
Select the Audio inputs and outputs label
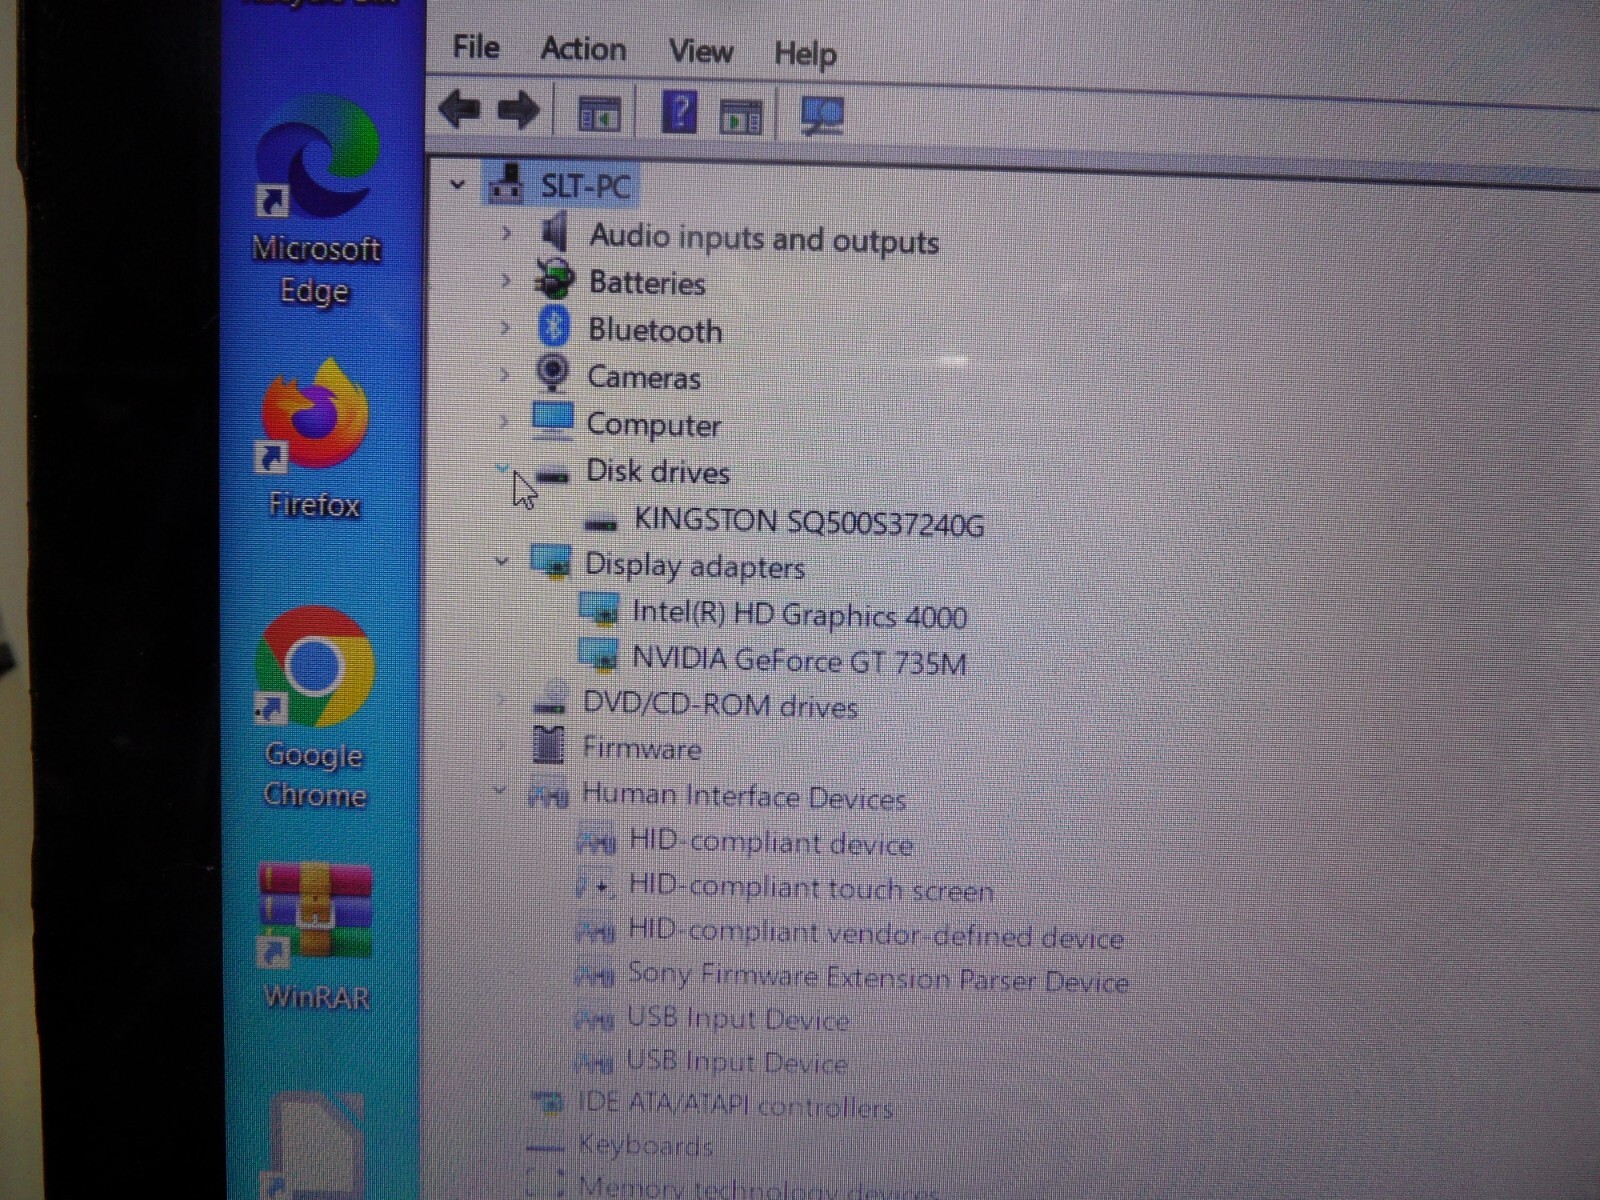coord(764,239)
